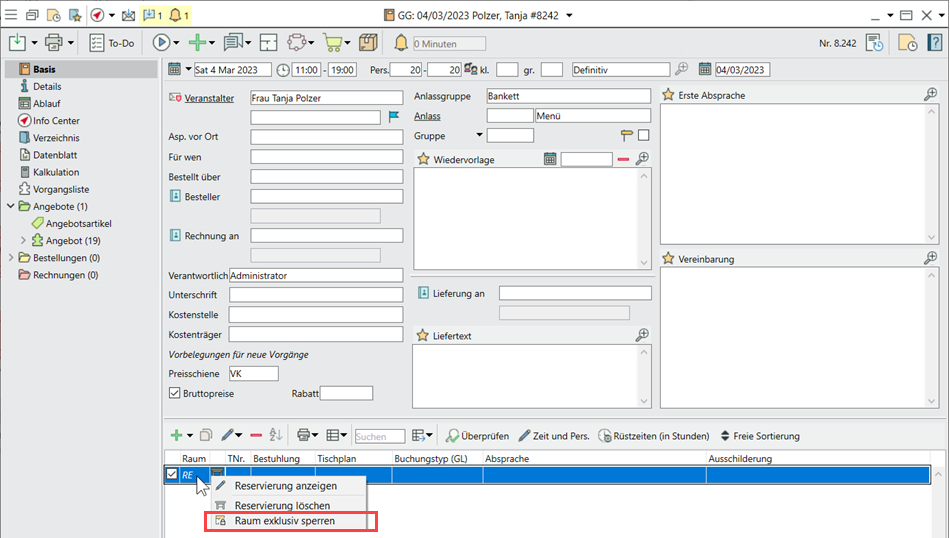Click the shopping cart icon in toolbar

pyautogui.click(x=332, y=43)
